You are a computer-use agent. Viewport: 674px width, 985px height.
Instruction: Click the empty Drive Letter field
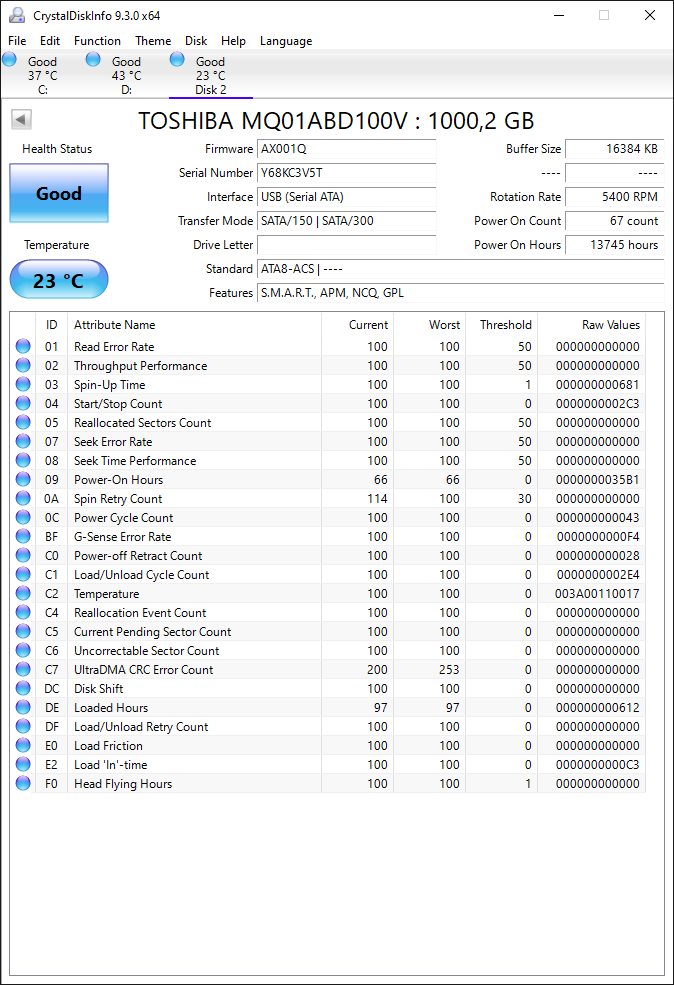coord(347,244)
